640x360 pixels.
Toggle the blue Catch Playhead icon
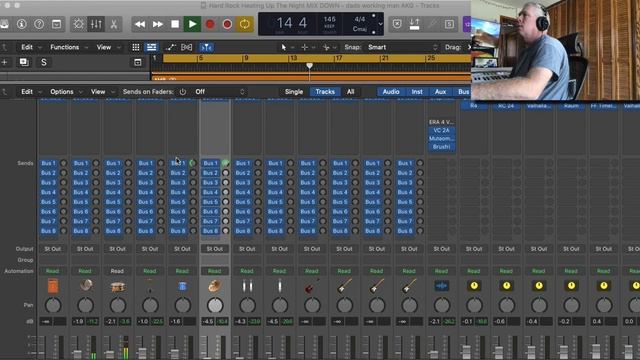point(207,47)
